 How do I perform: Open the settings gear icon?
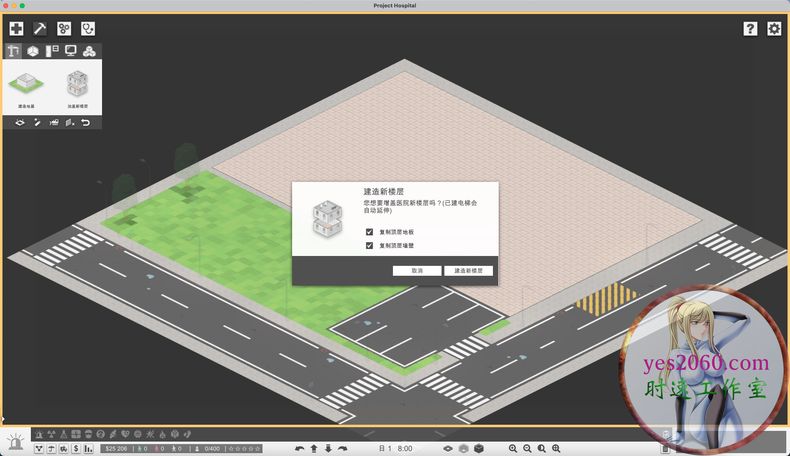click(774, 29)
